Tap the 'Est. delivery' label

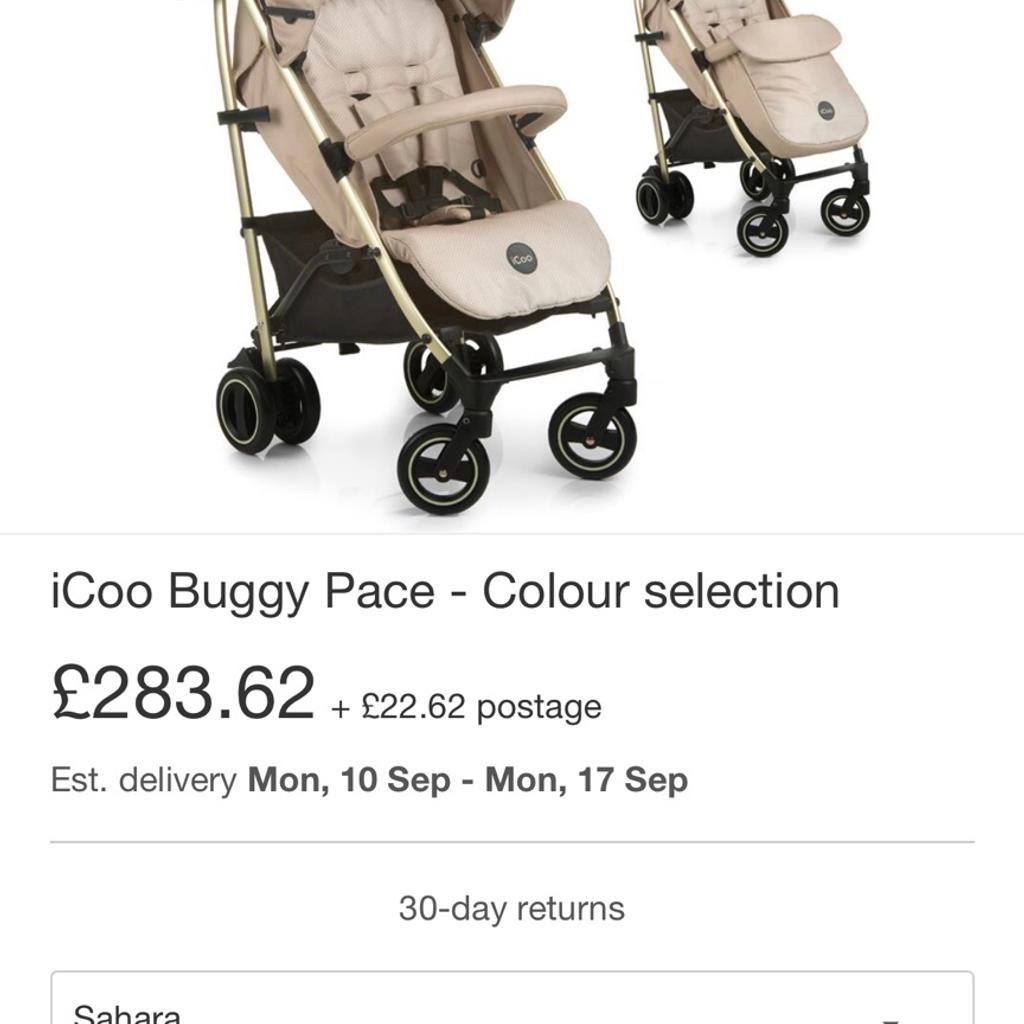tap(143, 780)
